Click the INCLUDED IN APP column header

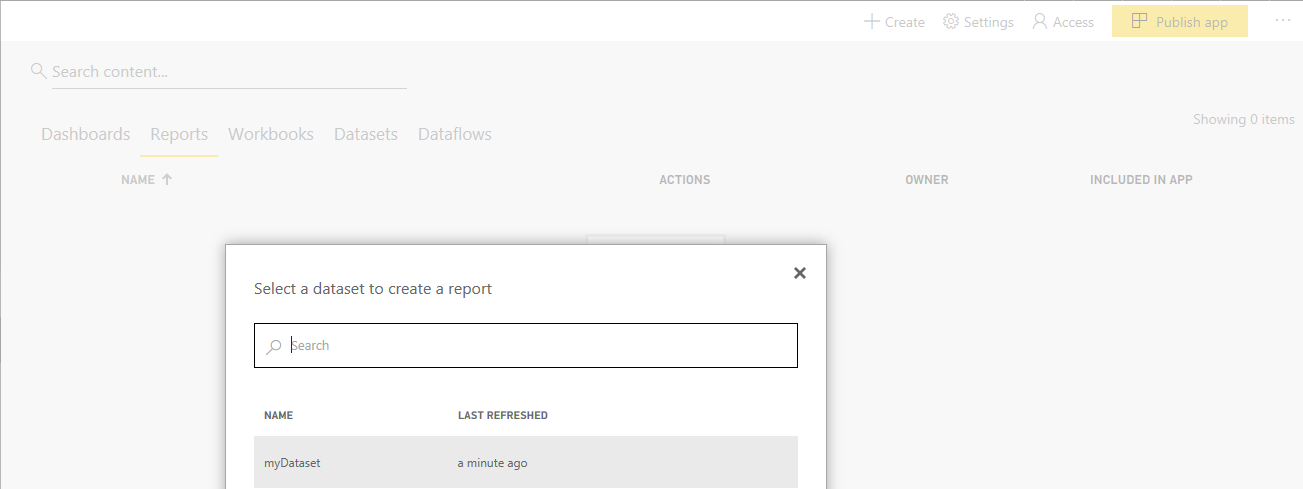coord(1141,180)
